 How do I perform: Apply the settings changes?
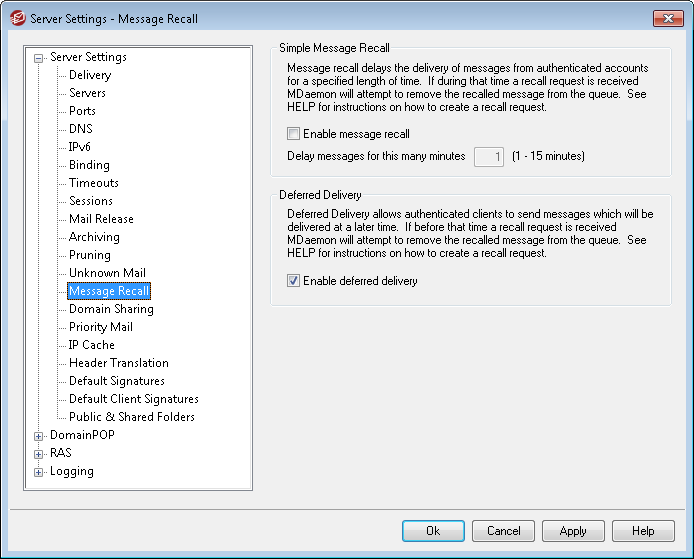573,531
